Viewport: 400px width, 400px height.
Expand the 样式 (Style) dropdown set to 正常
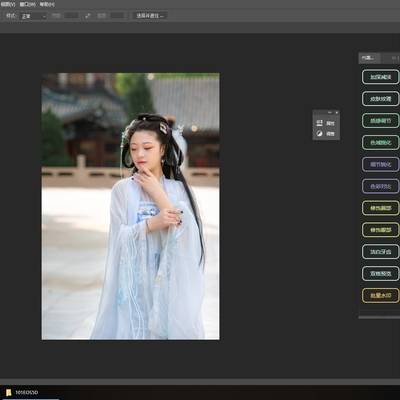point(34,16)
